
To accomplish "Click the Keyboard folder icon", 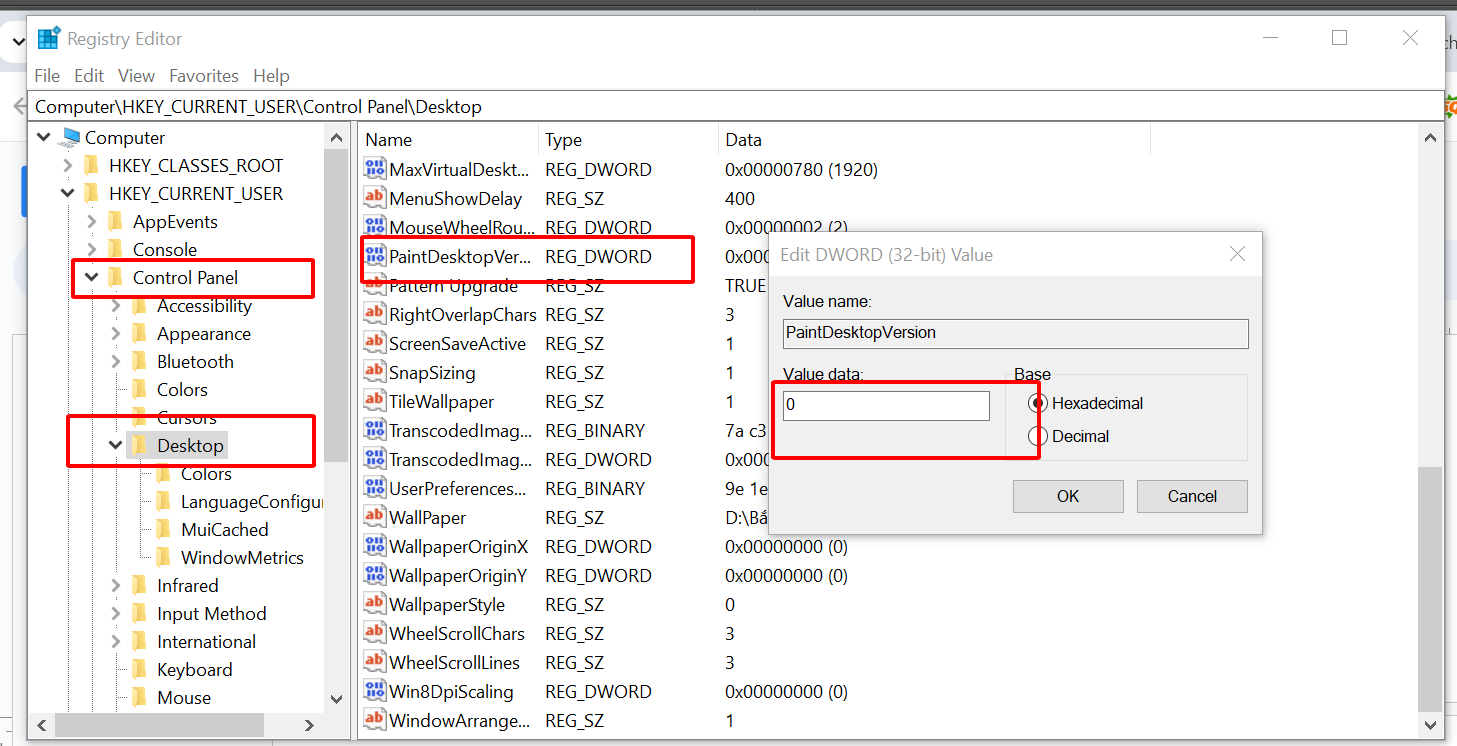I will (x=140, y=670).
